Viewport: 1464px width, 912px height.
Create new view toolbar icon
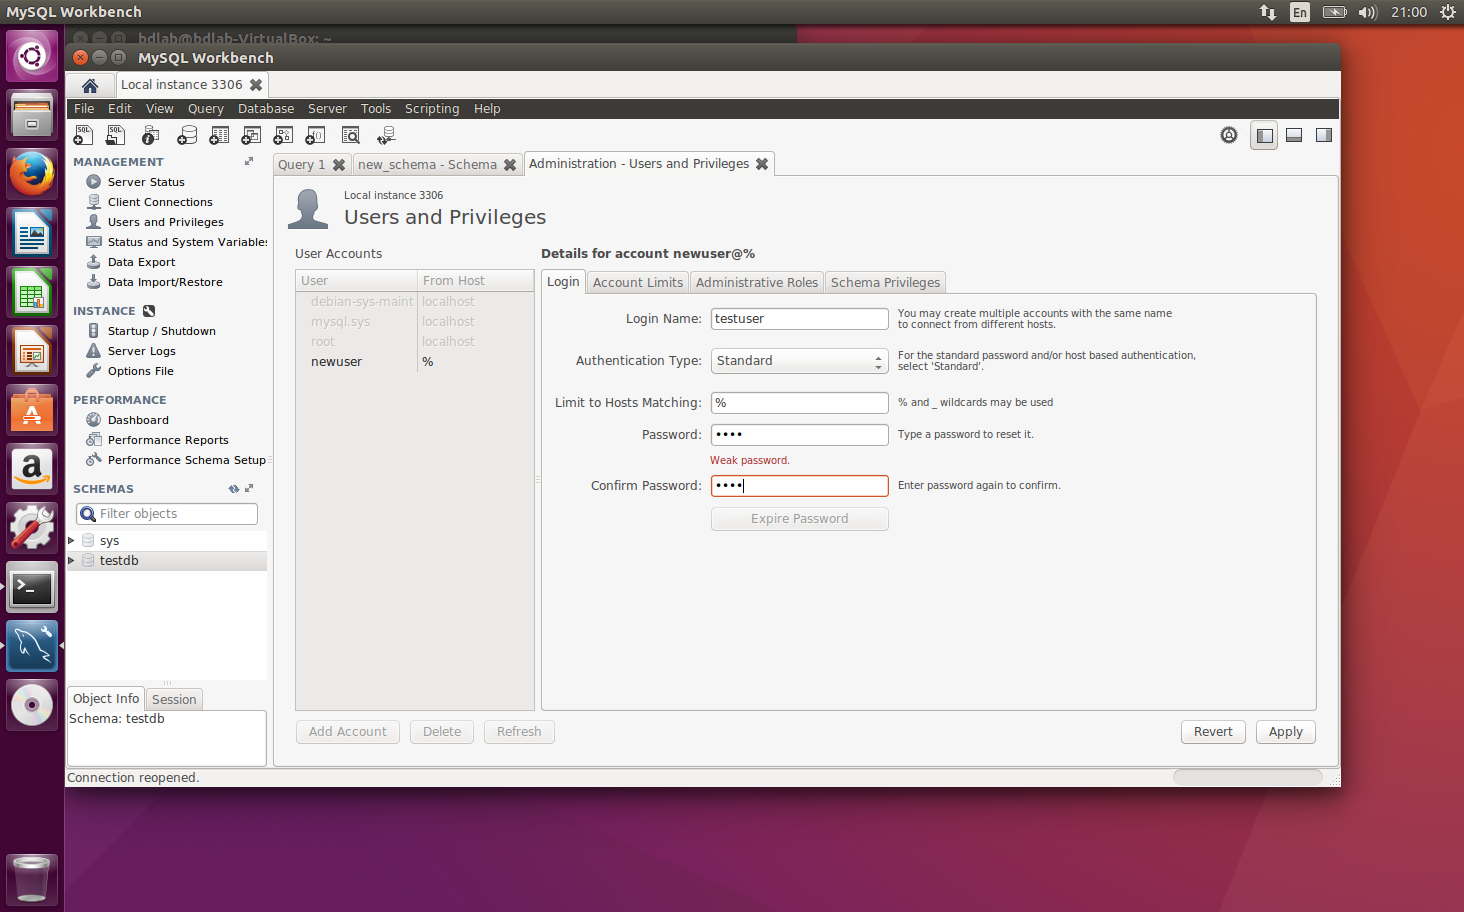pyautogui.click(x=251, y=135)
